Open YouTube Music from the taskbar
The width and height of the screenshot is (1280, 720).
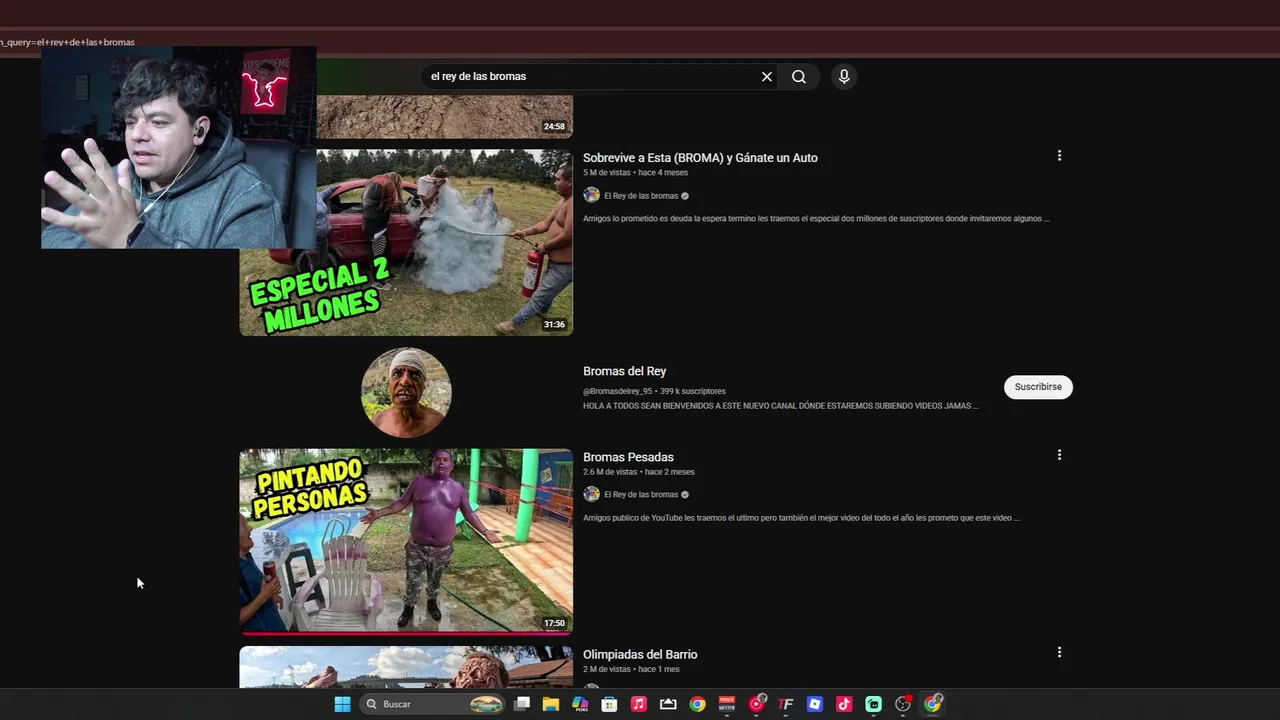click(757, 704)
